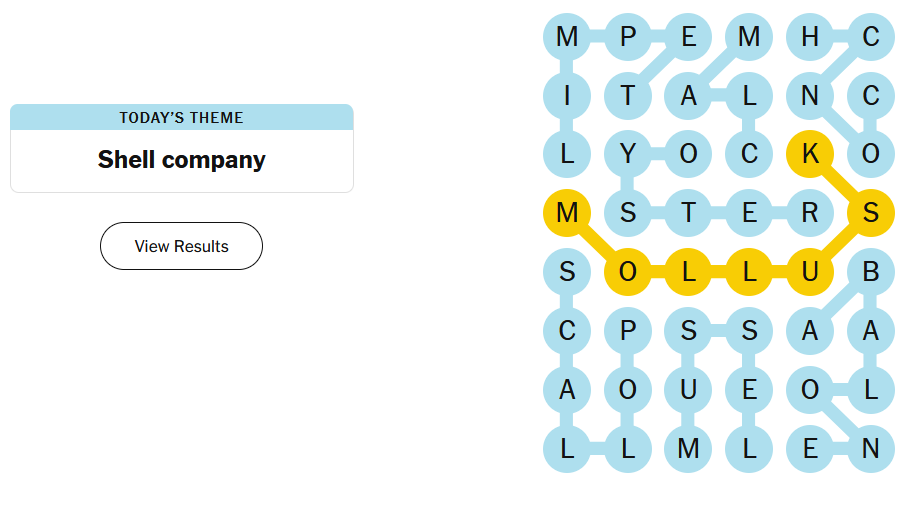Tap the T between S and E
Image resolution: width=908 pixels, height=511 pixels.
[x=689, y=213]
